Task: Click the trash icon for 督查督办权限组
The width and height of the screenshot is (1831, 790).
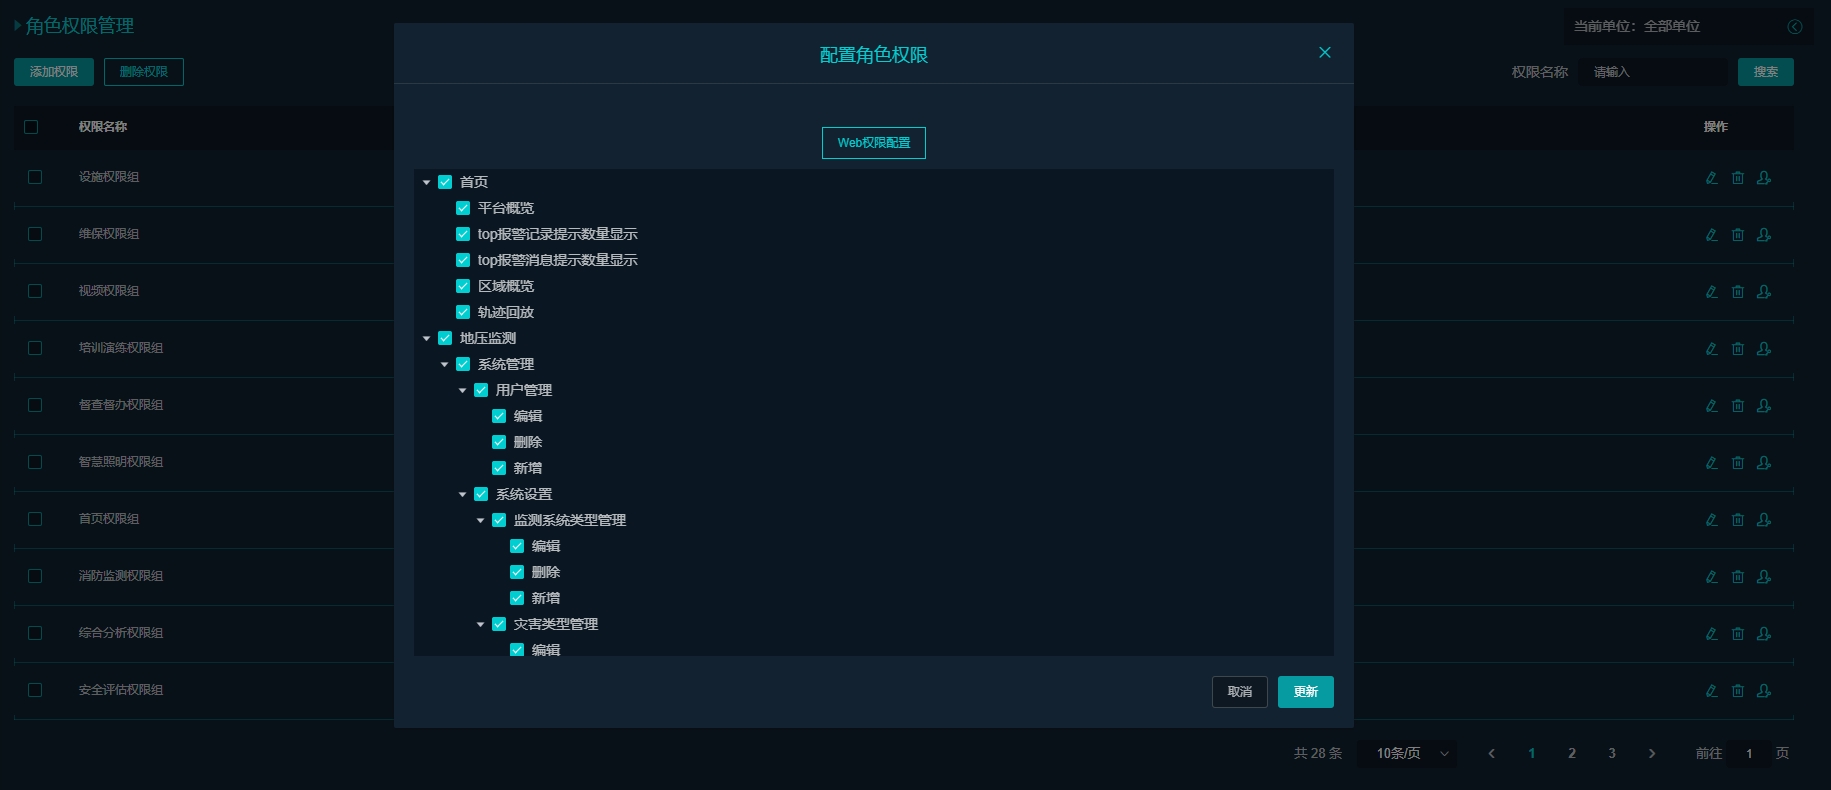Action: pyautogui.click(x=1738, y=405)
